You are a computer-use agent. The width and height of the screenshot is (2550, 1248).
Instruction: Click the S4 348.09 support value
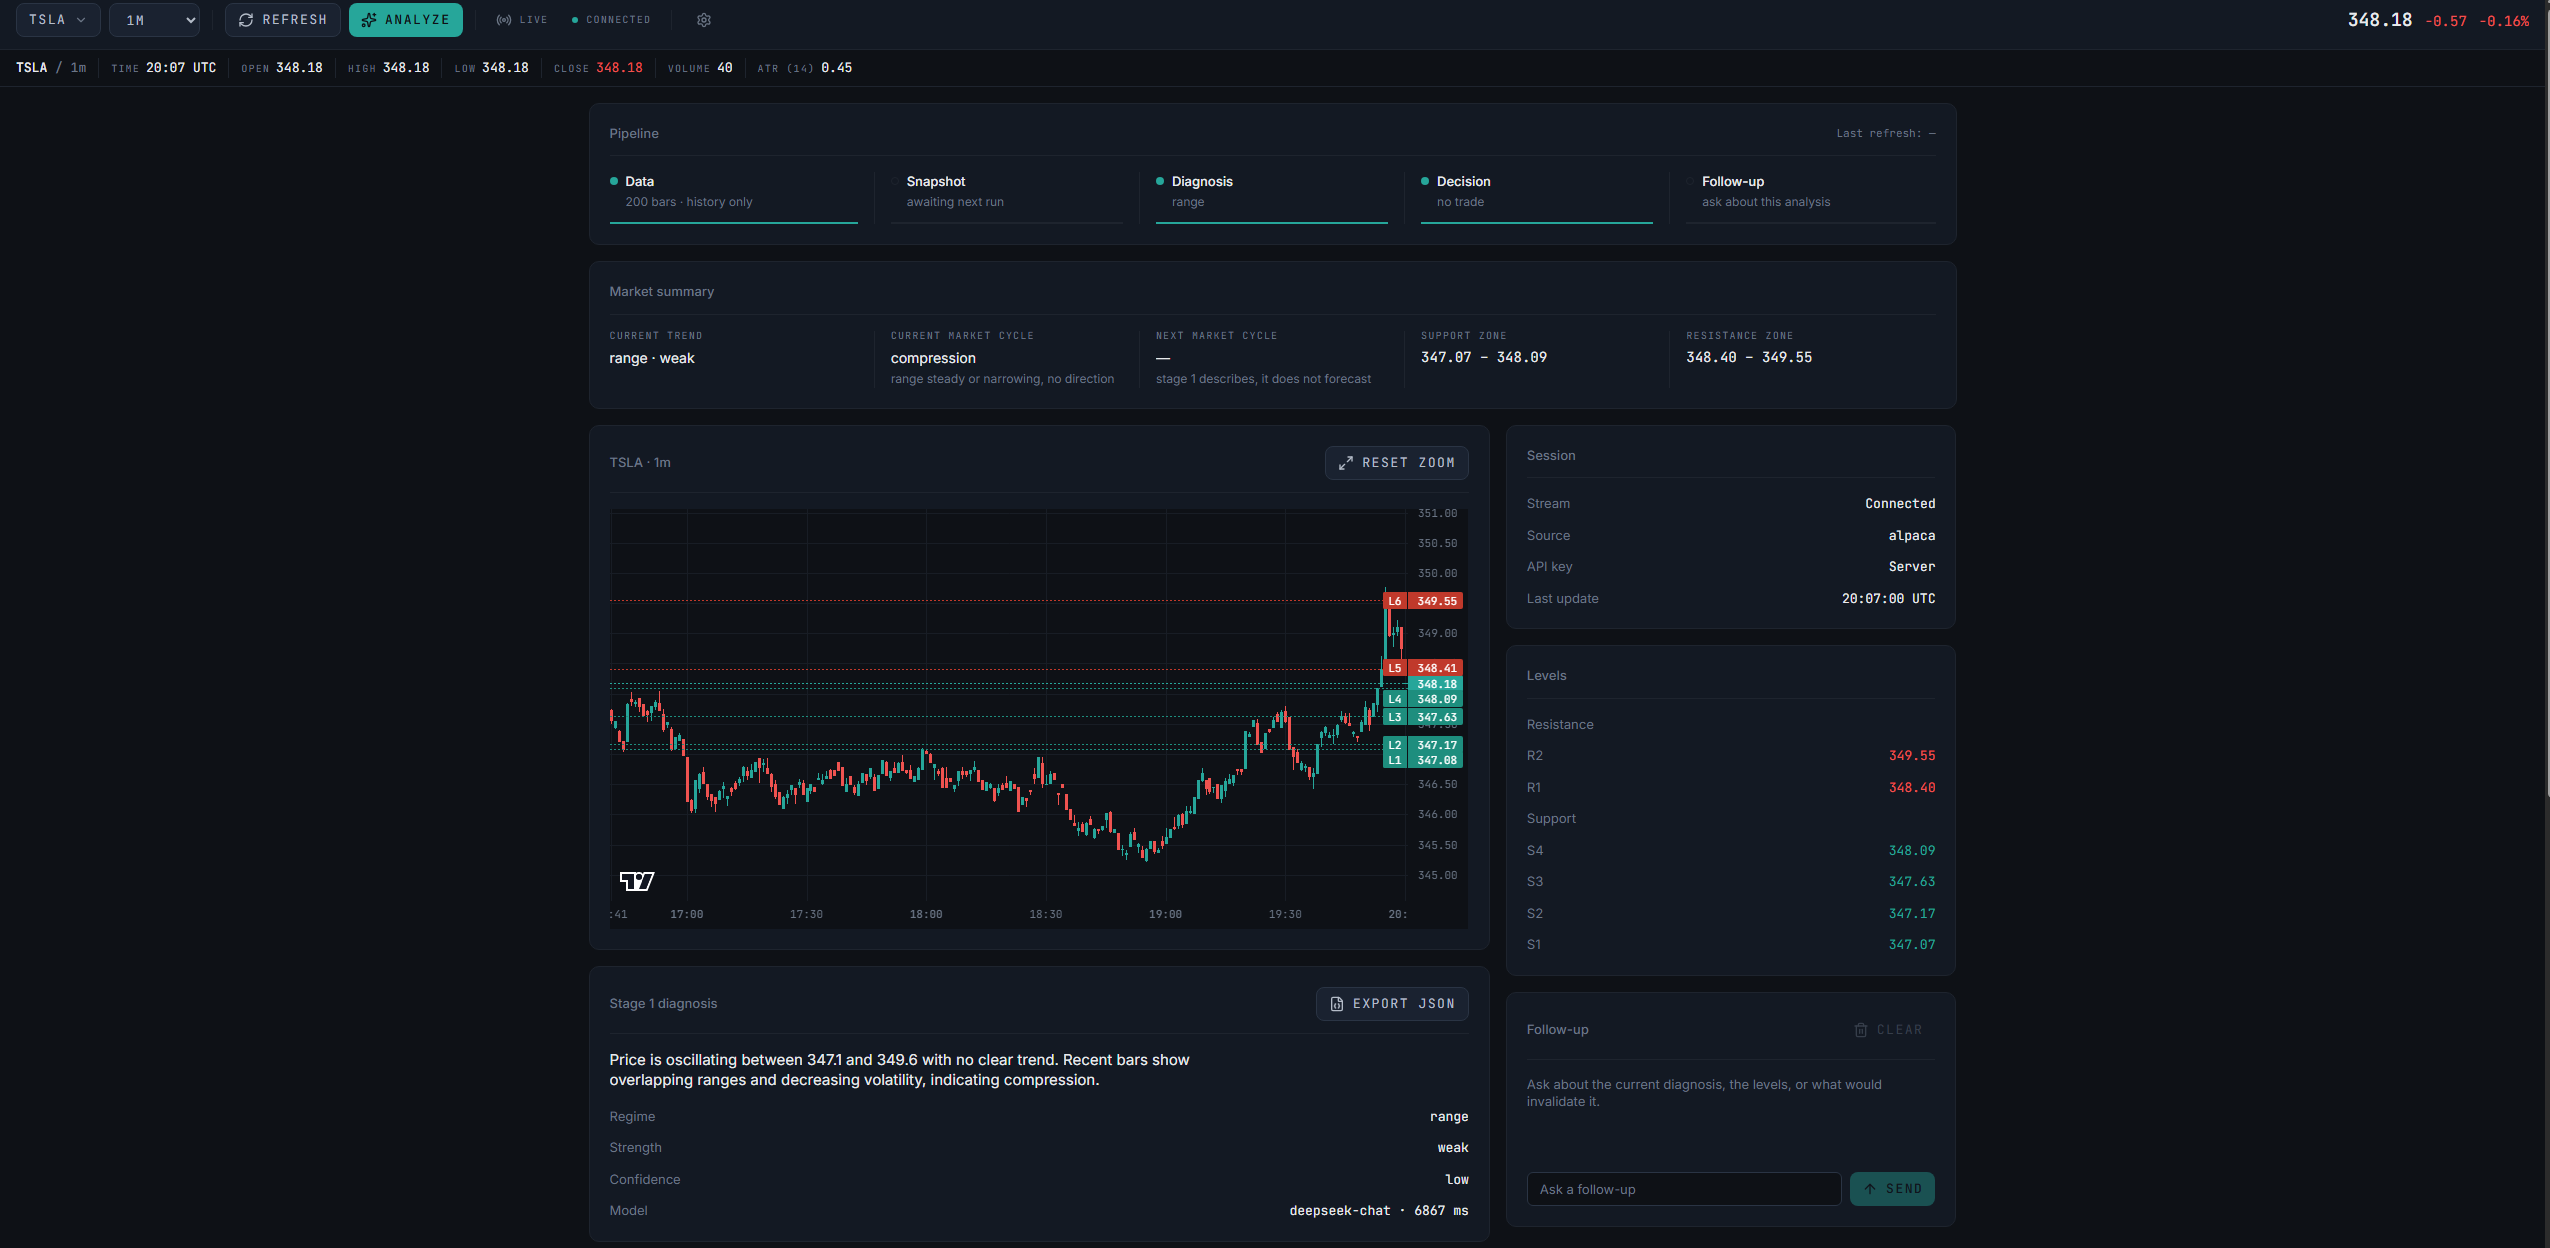coord(1911,851)
